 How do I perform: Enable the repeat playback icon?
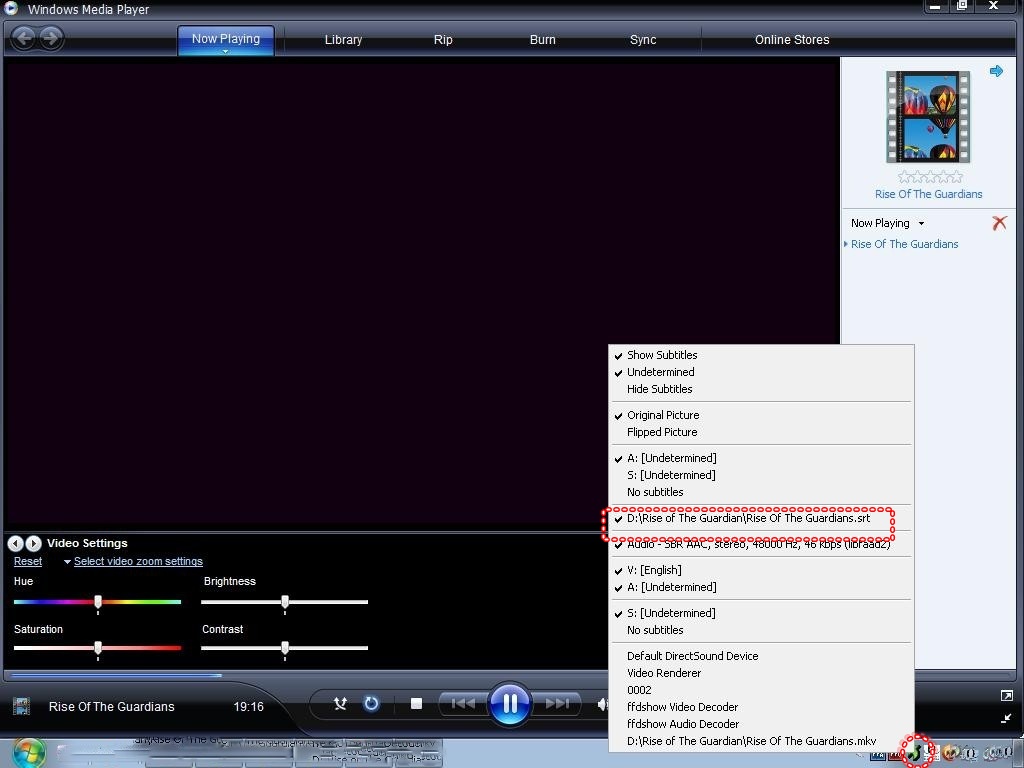point(371,703)
